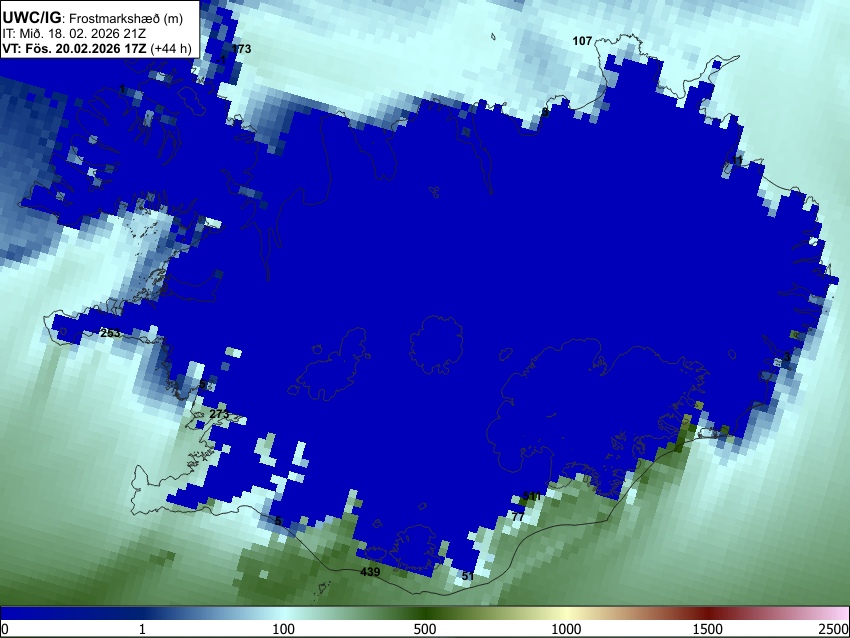
Task: Click the map value label 51
Action: click(x=468, y=576)
